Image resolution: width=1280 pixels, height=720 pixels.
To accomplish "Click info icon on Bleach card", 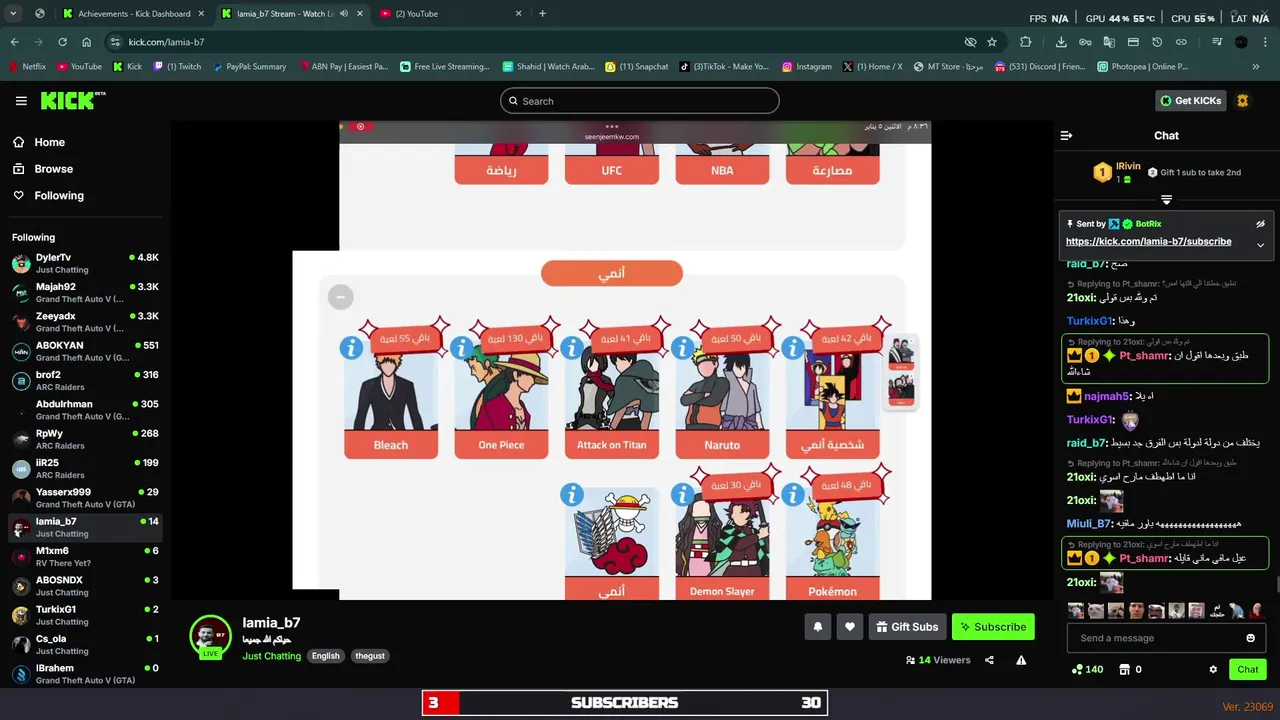I will point(351,348).
